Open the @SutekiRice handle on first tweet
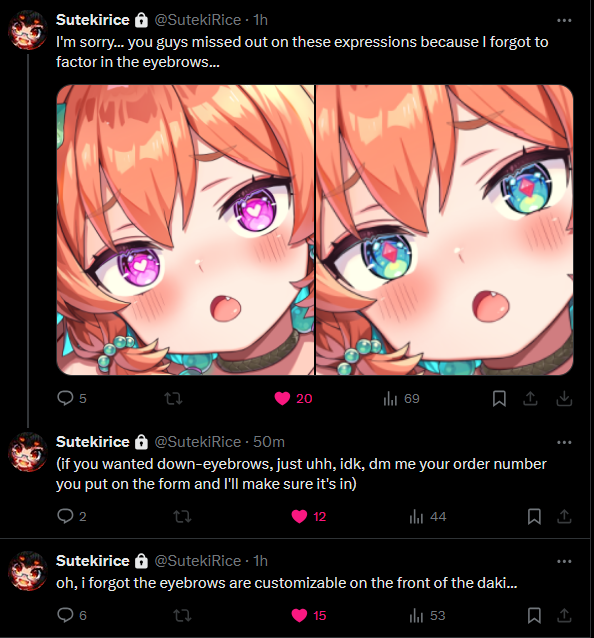The height and width of the screenshot is (638, 594). pos(198,20)
